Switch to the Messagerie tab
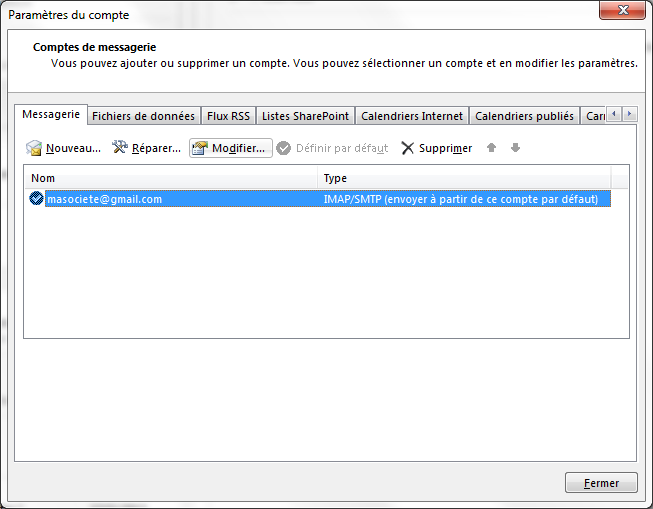This screenshot has width=653, height=509. [51, 114]
